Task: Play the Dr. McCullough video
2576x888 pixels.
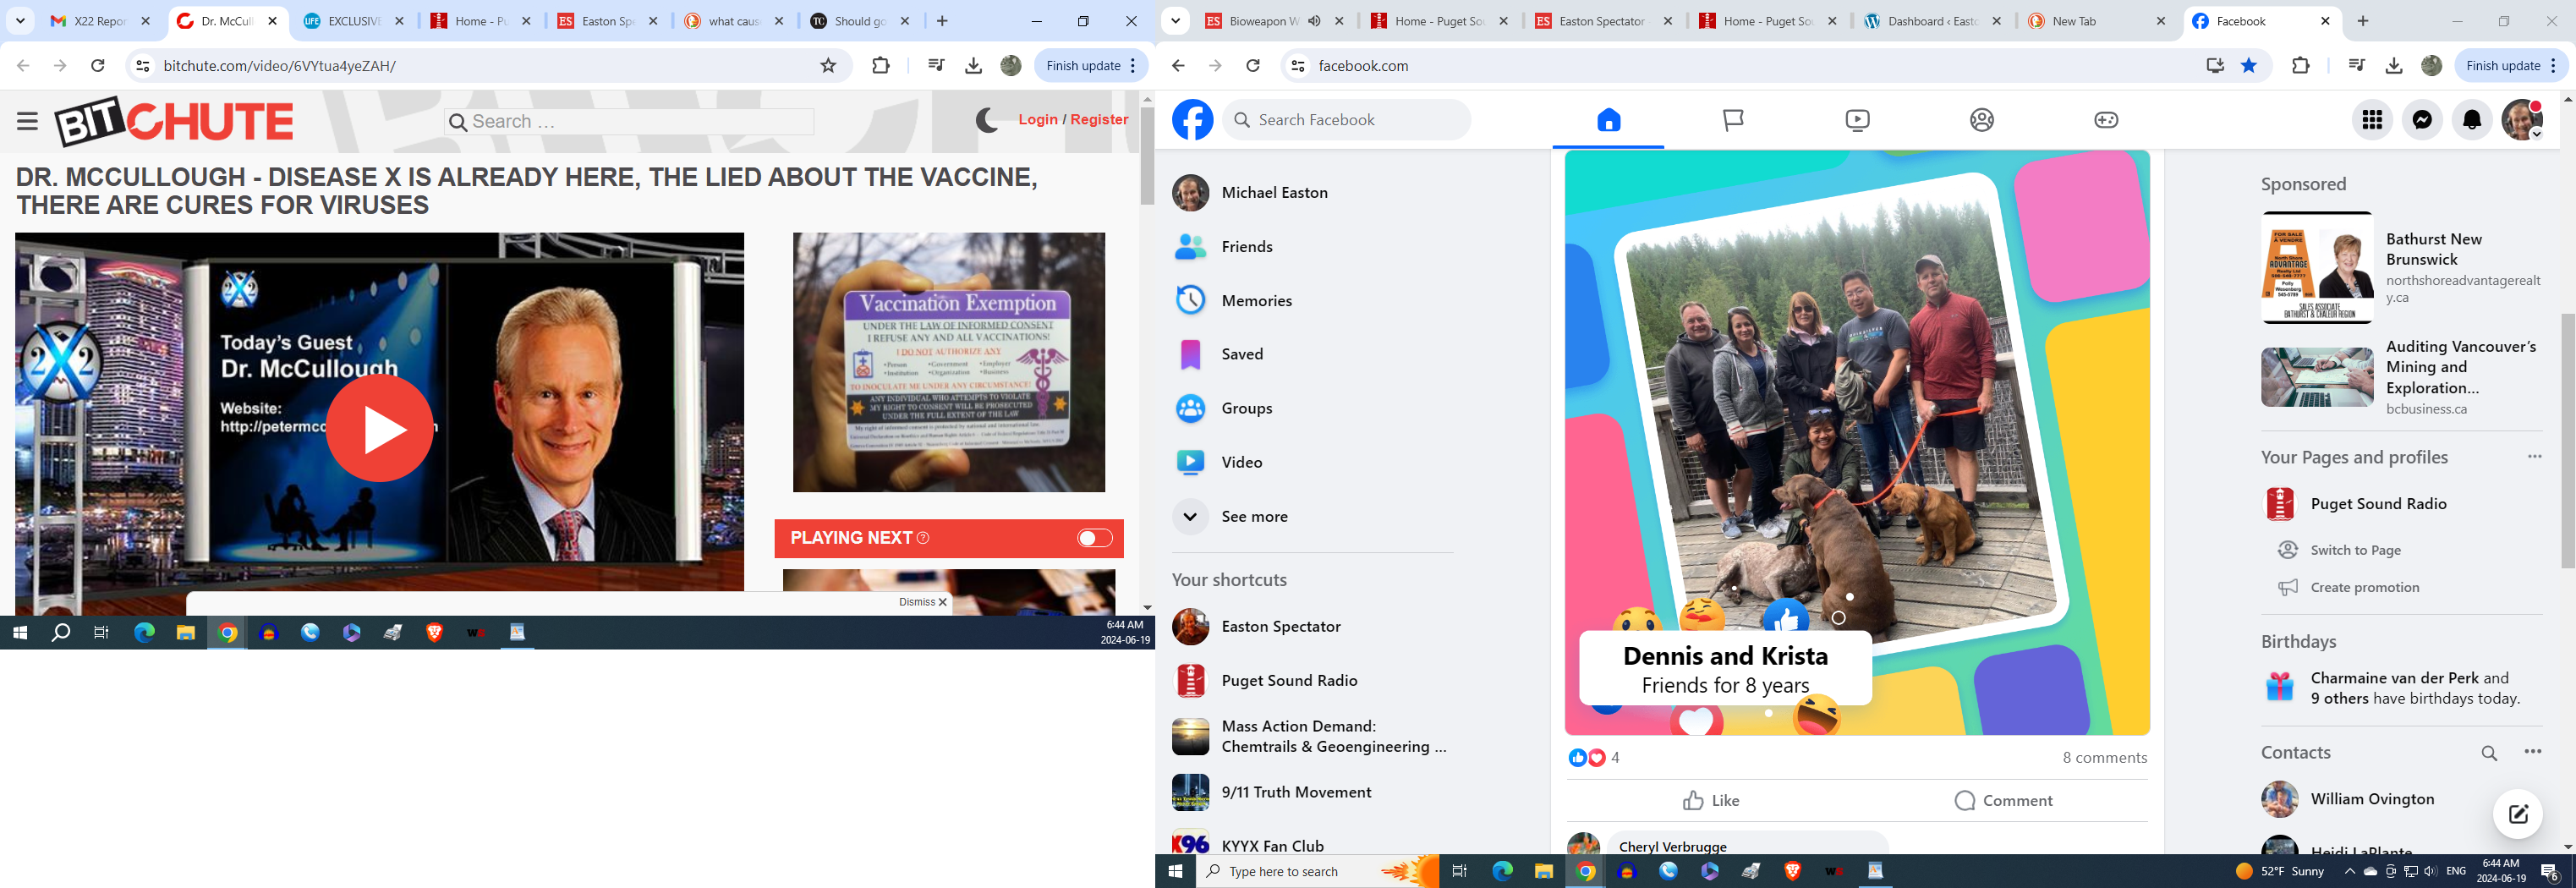Action: click(379, 428)
